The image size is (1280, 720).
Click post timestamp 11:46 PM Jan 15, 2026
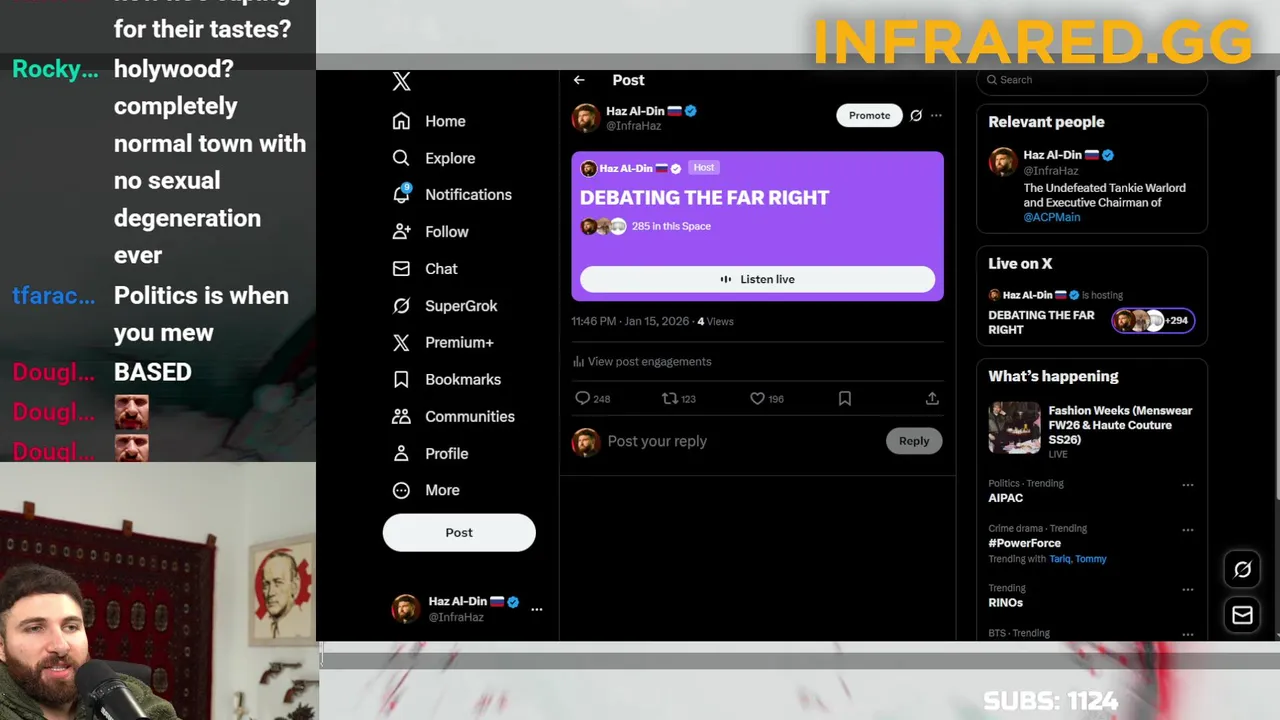[x=630, y=322]
